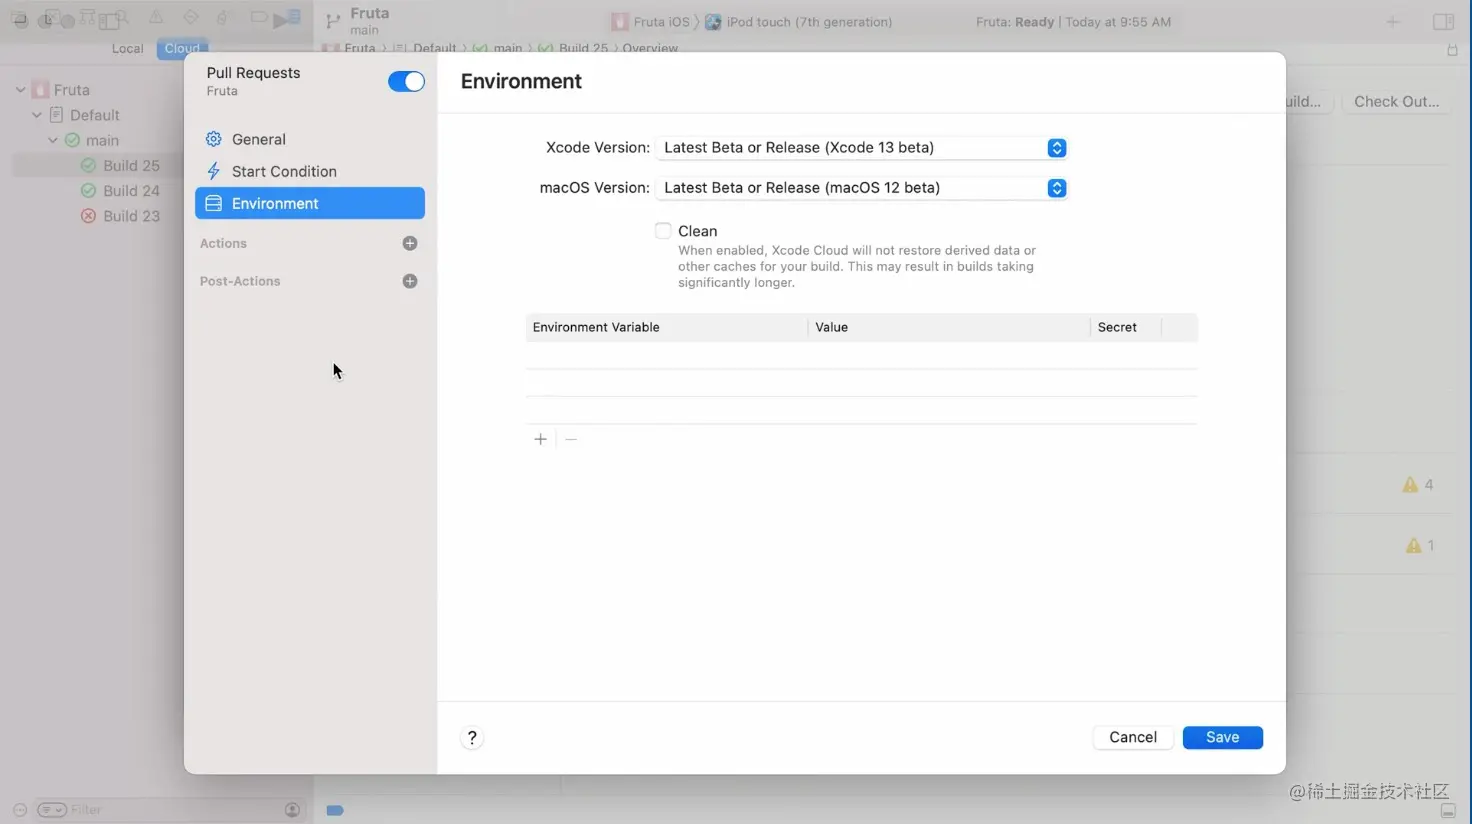
Task: Add a new Action with plus icon
Action: (x=410, y=243)
